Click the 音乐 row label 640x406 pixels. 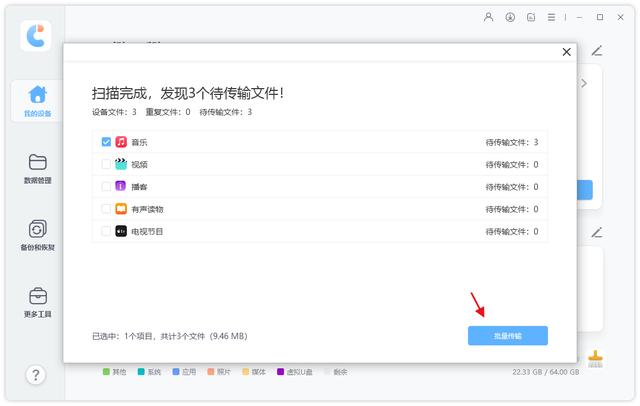click(x=139, y=142)
